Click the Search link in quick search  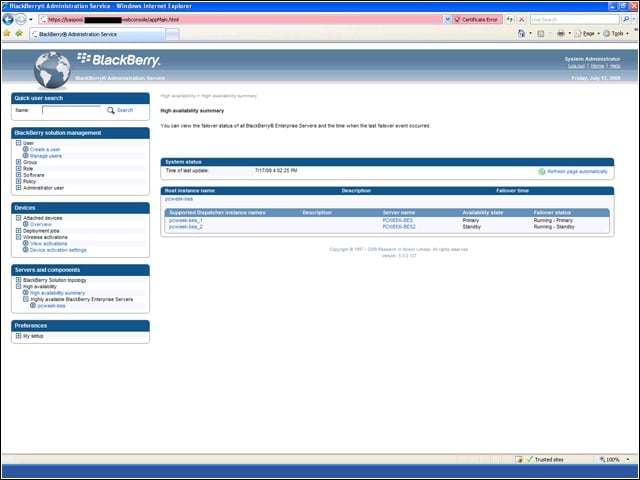[x=125, y=110]
